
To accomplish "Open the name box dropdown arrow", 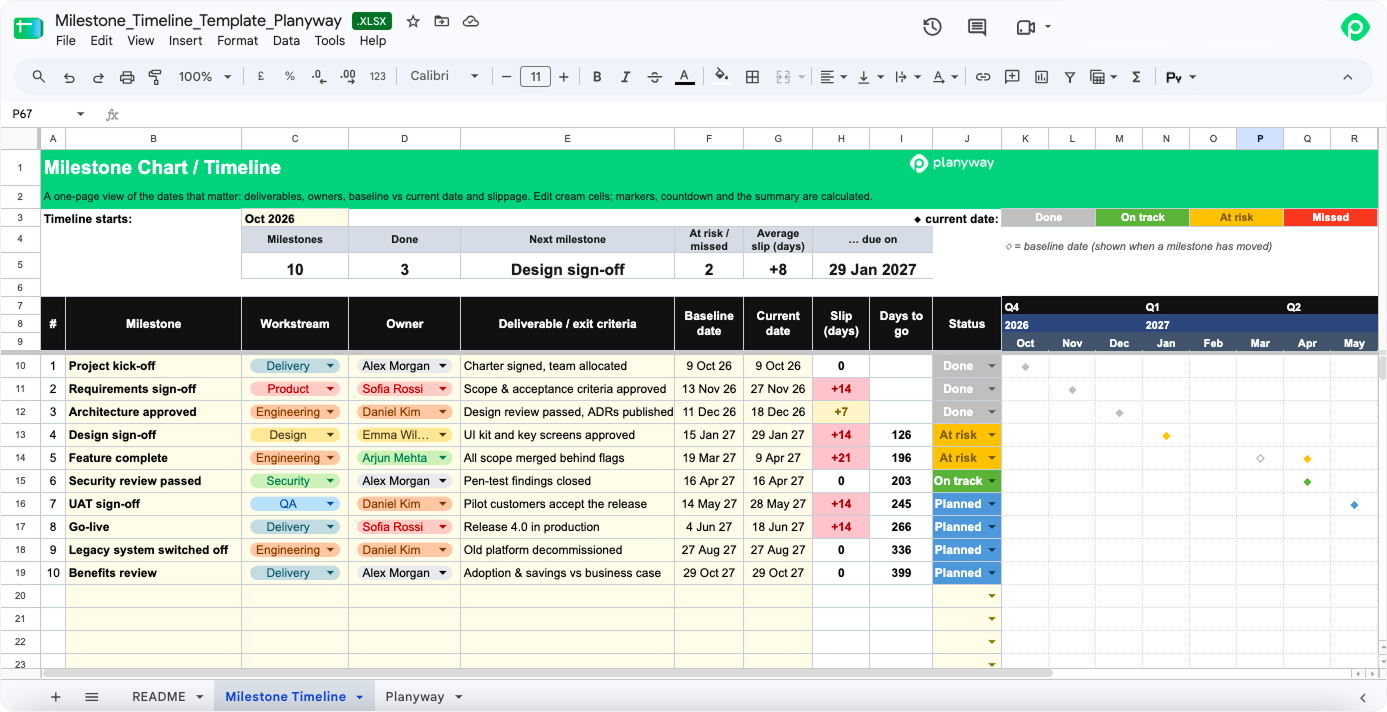I will [x=81, y=115].
